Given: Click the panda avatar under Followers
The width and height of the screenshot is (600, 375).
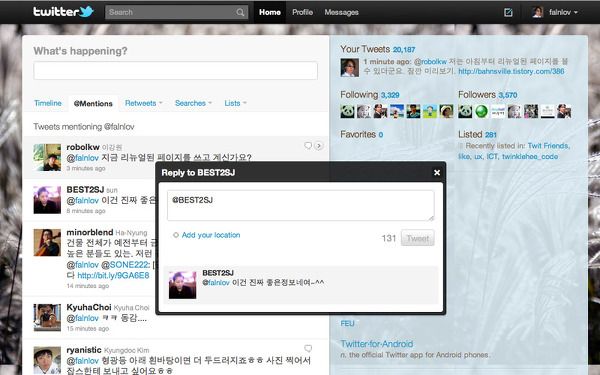Looking at the screenshot, I should coord(465,111).
